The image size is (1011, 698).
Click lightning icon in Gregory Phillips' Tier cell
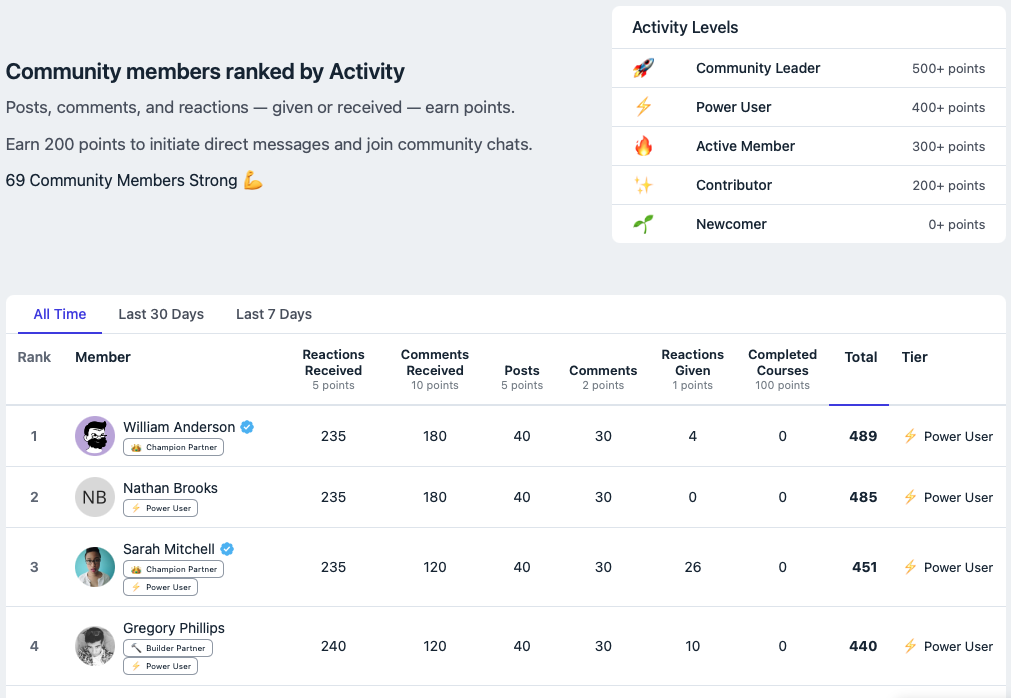(x=910, y=646)
